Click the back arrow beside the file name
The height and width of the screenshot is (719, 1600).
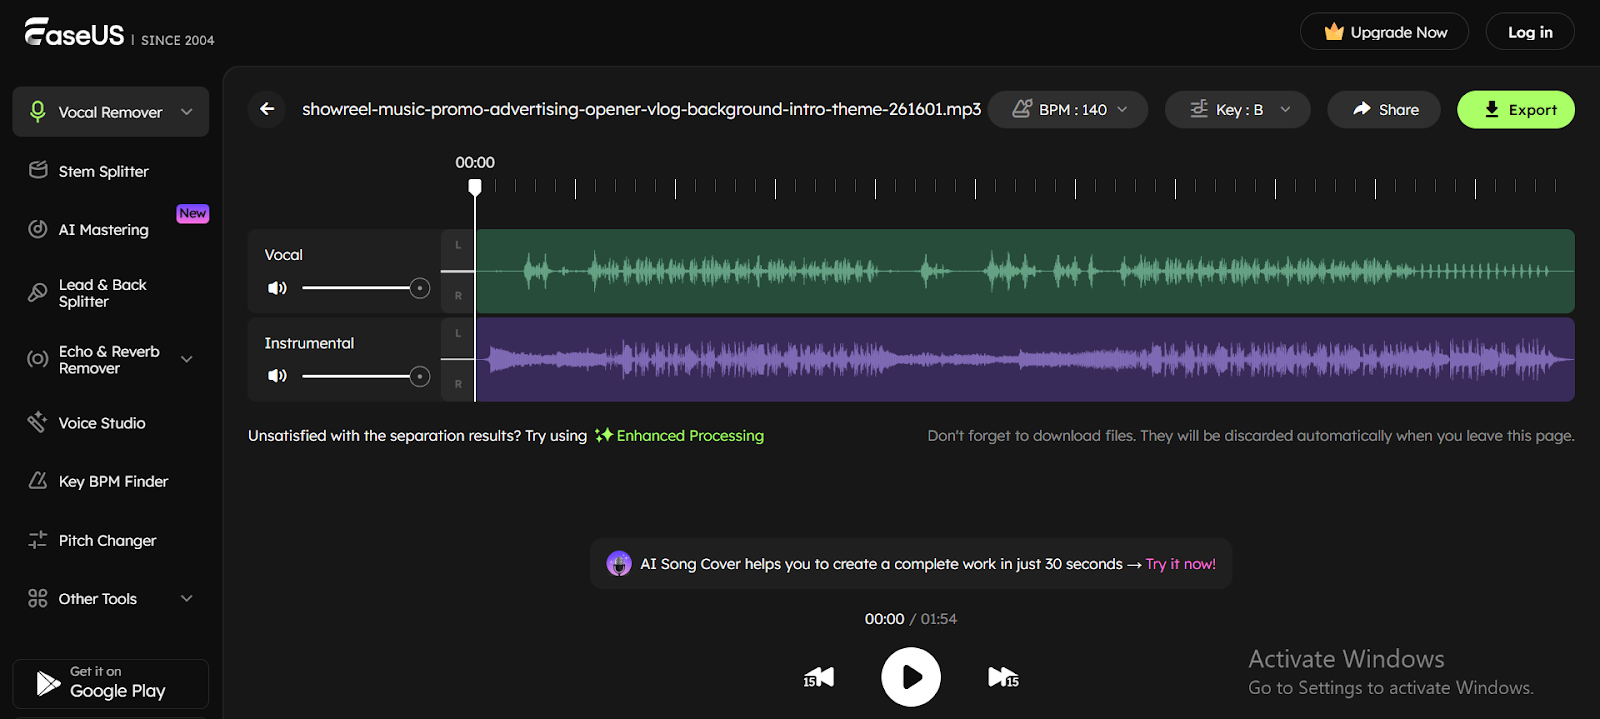click(x=267, y=109)
